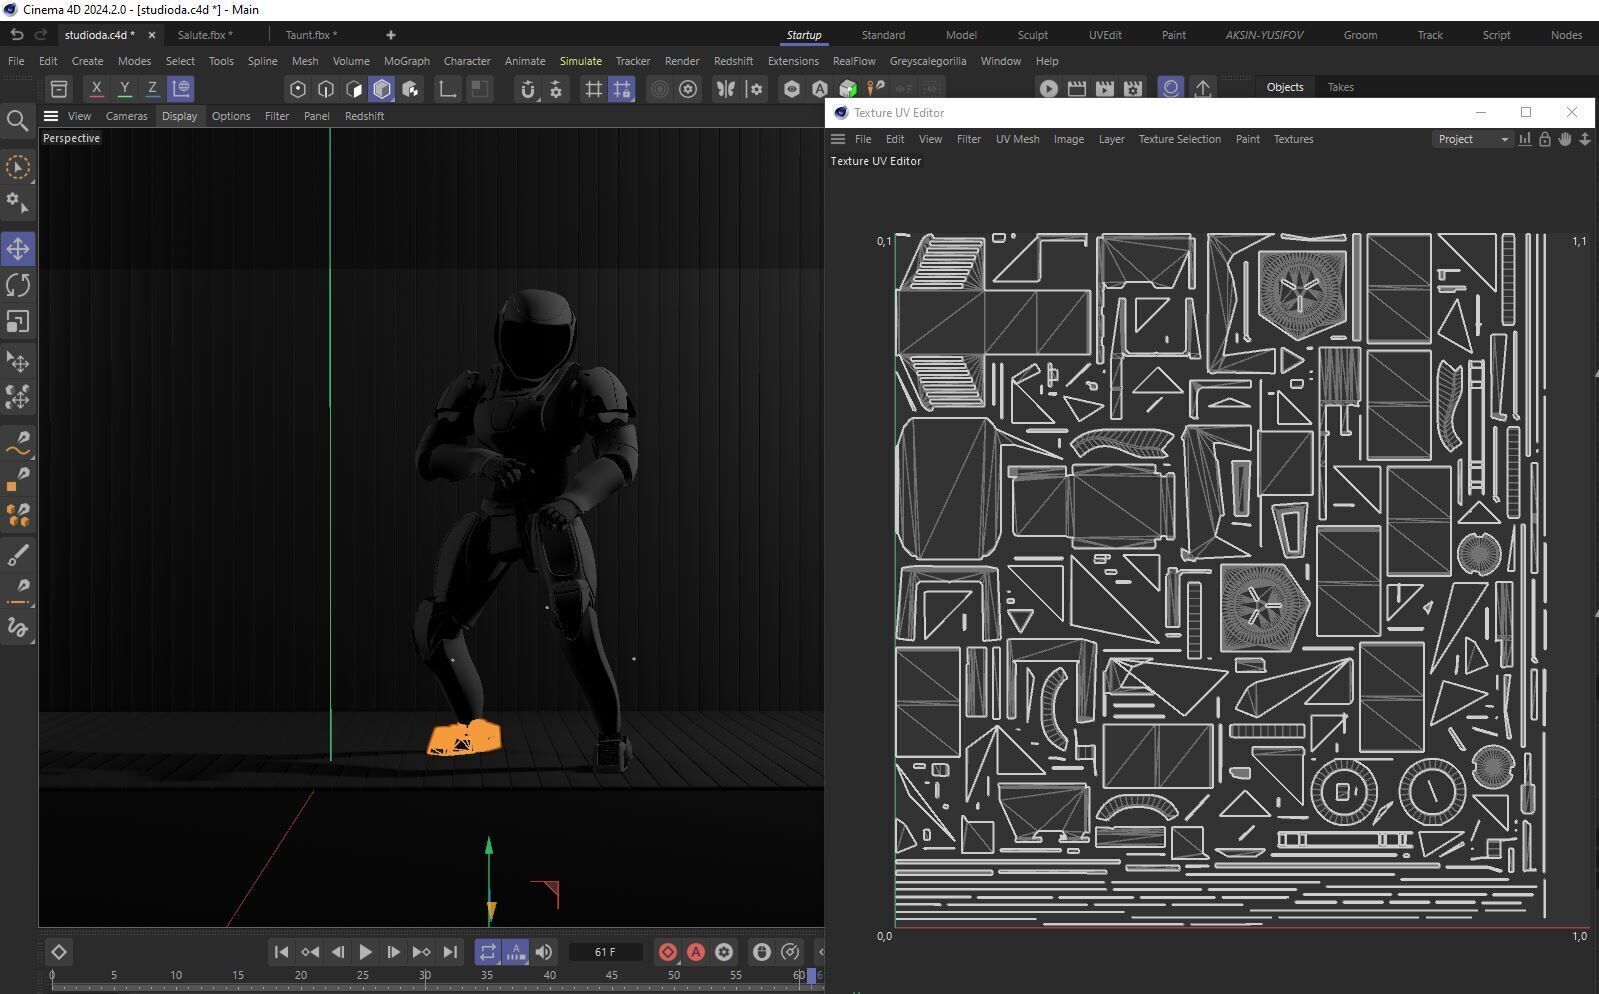Switch to the Sculpt layout
Image resolution: width=1599 pixels, height=994 pixels.
(1033, 35)
